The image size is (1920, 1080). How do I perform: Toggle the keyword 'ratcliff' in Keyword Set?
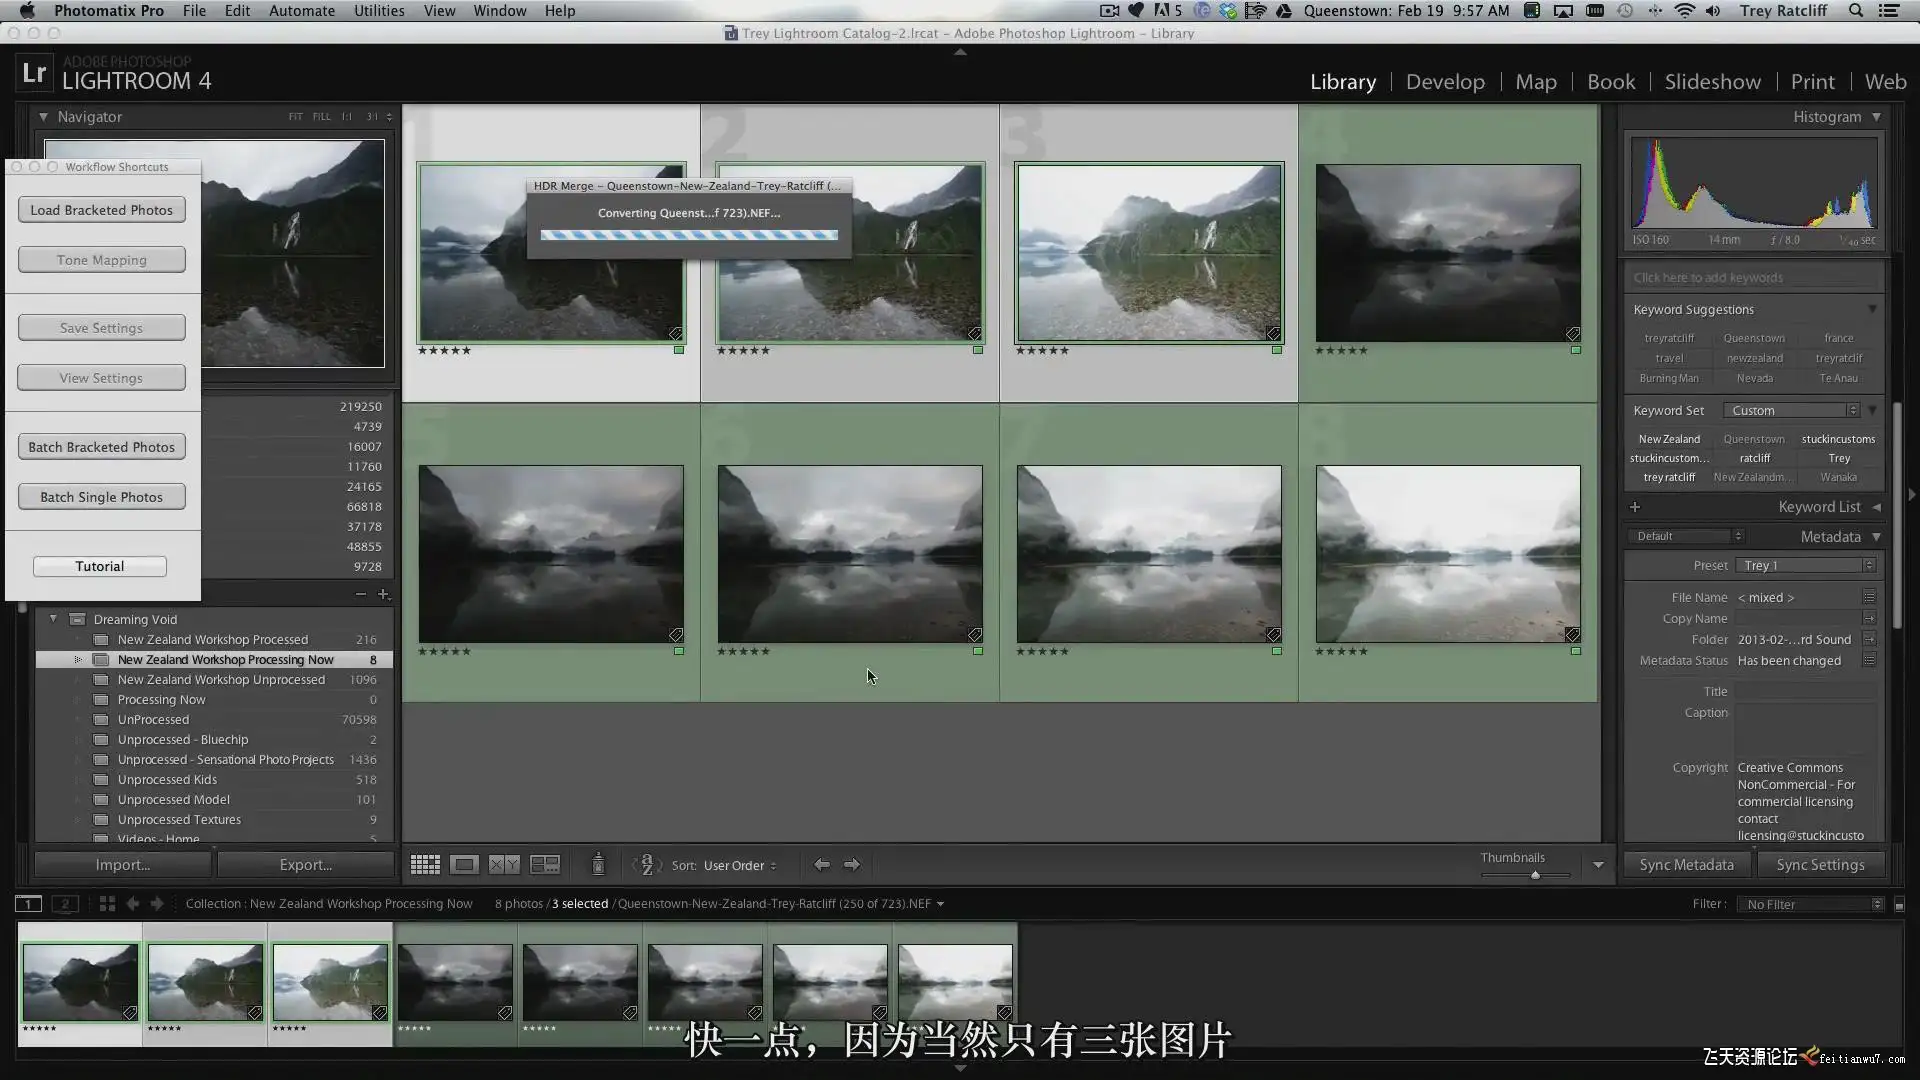1754,458
